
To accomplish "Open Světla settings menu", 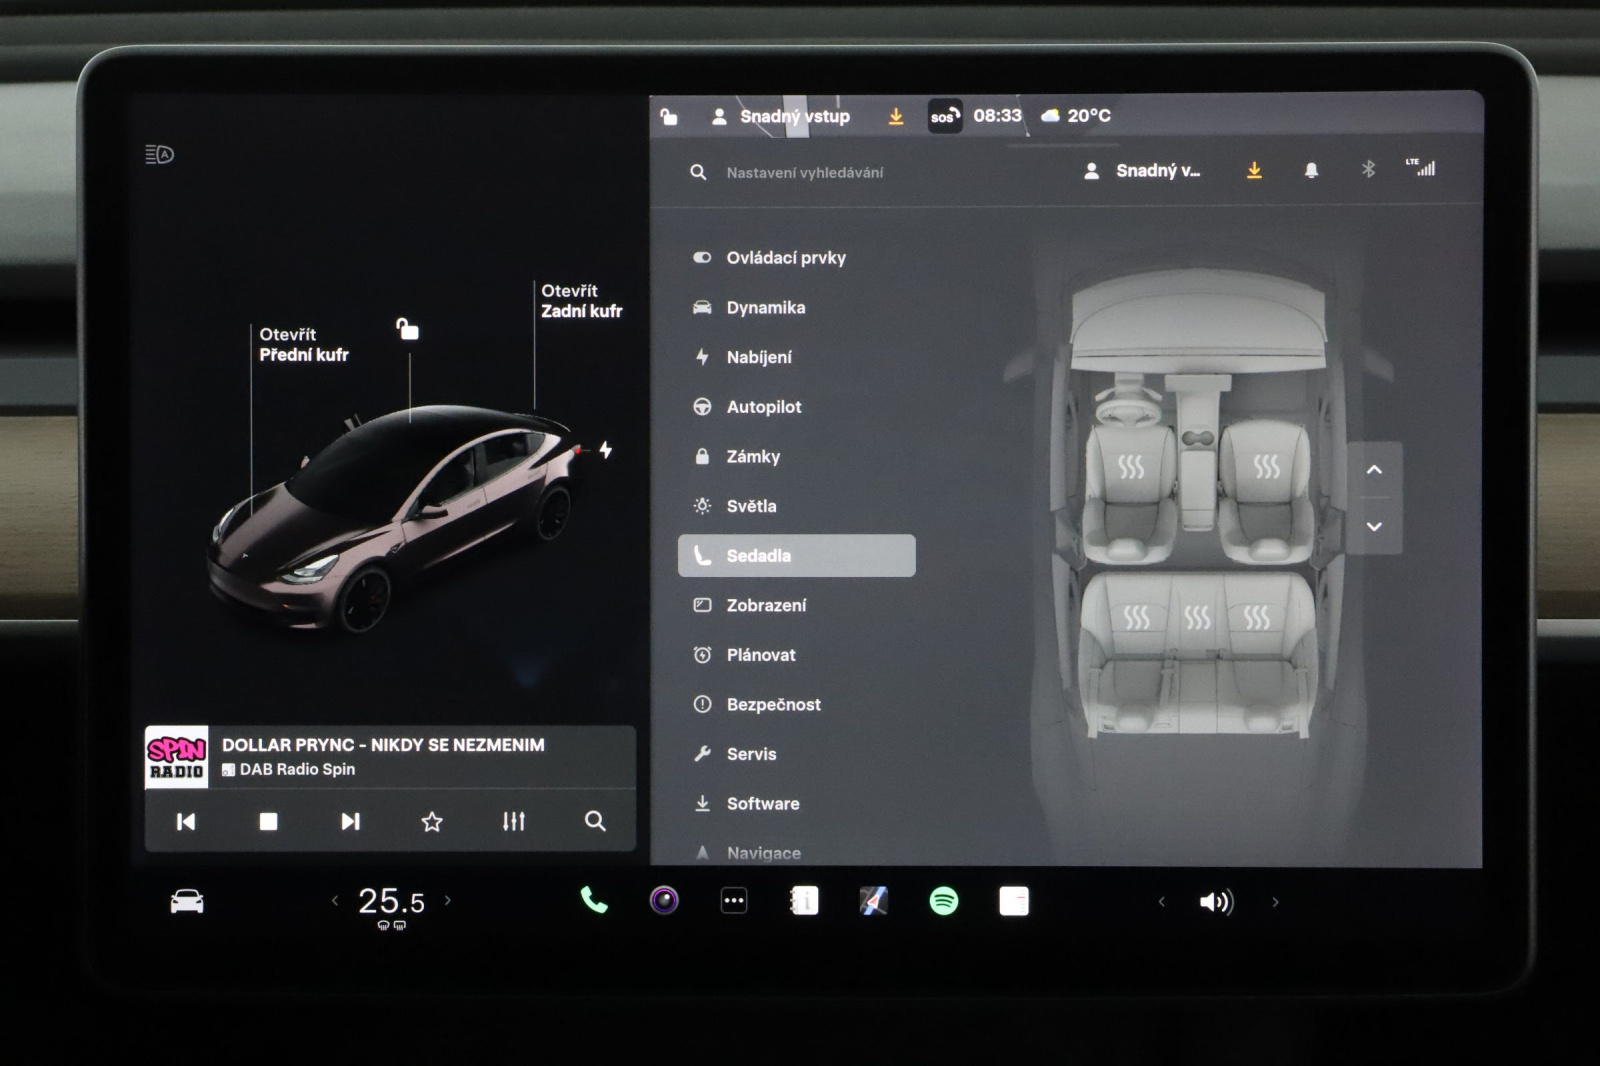I will click(x=751, y=506).
